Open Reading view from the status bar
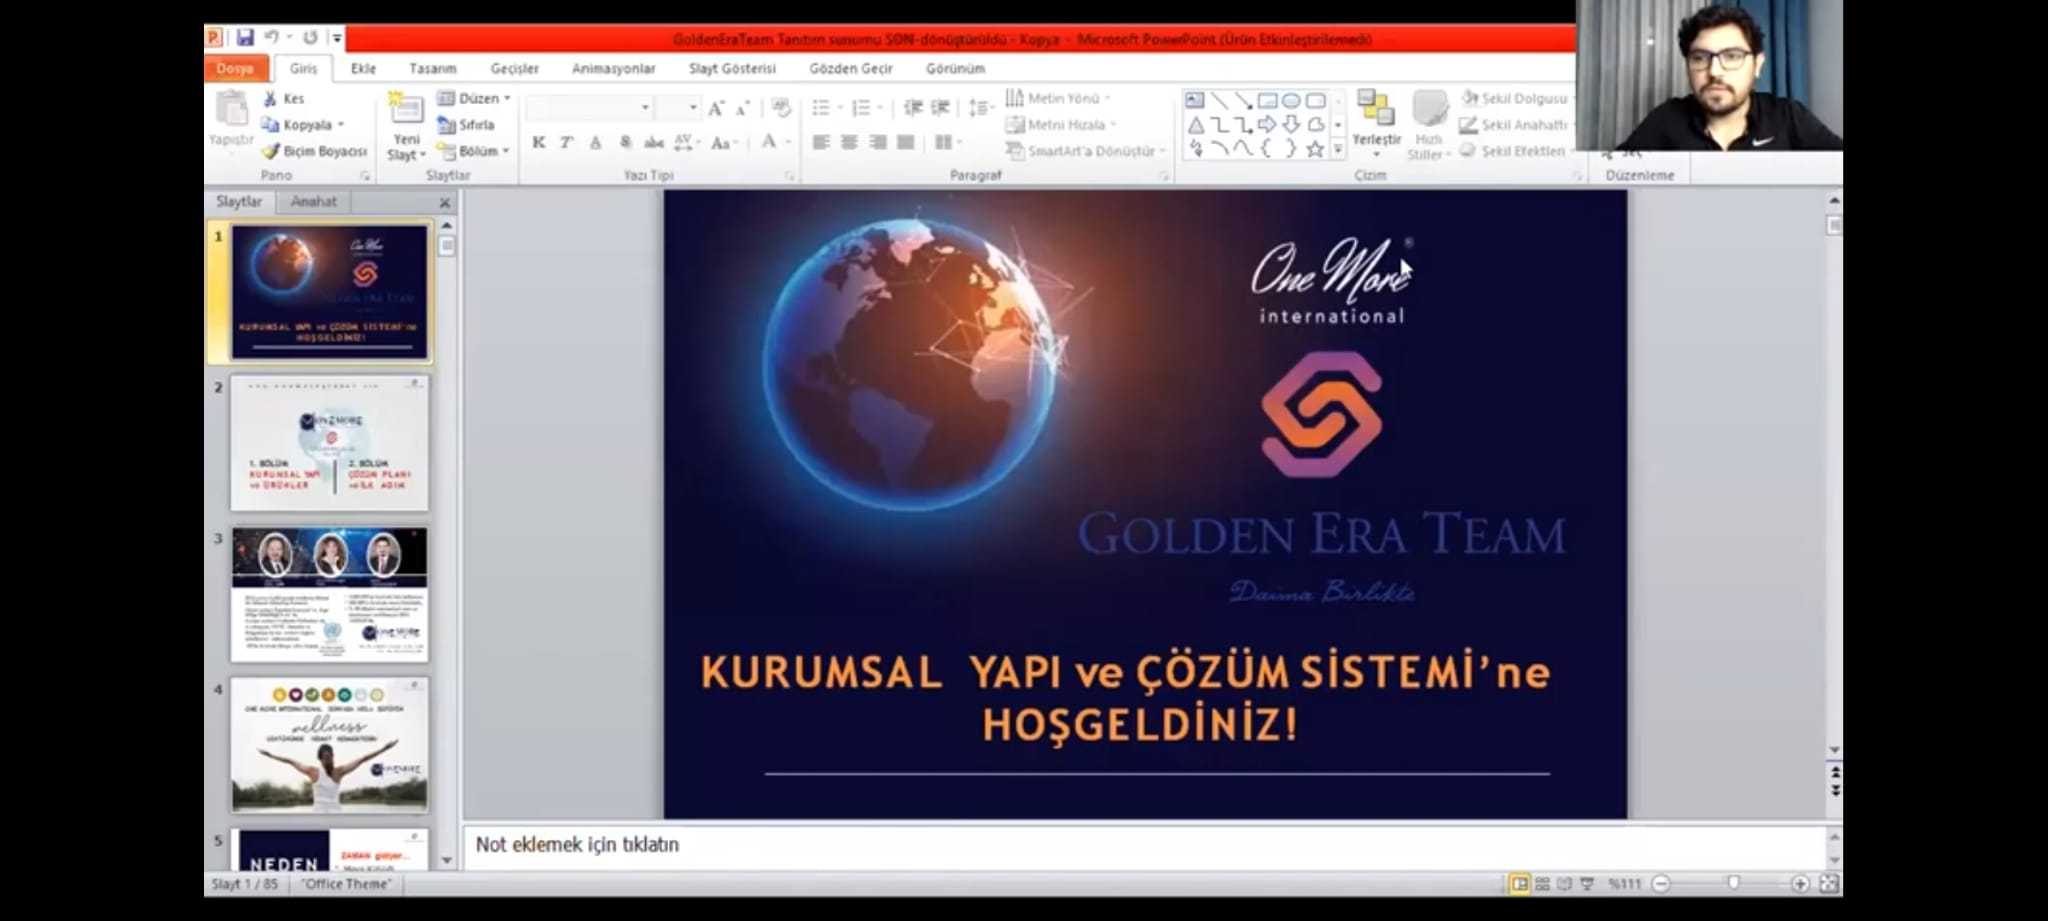Screen dimensions: 2048x921 coord(1564,884)
